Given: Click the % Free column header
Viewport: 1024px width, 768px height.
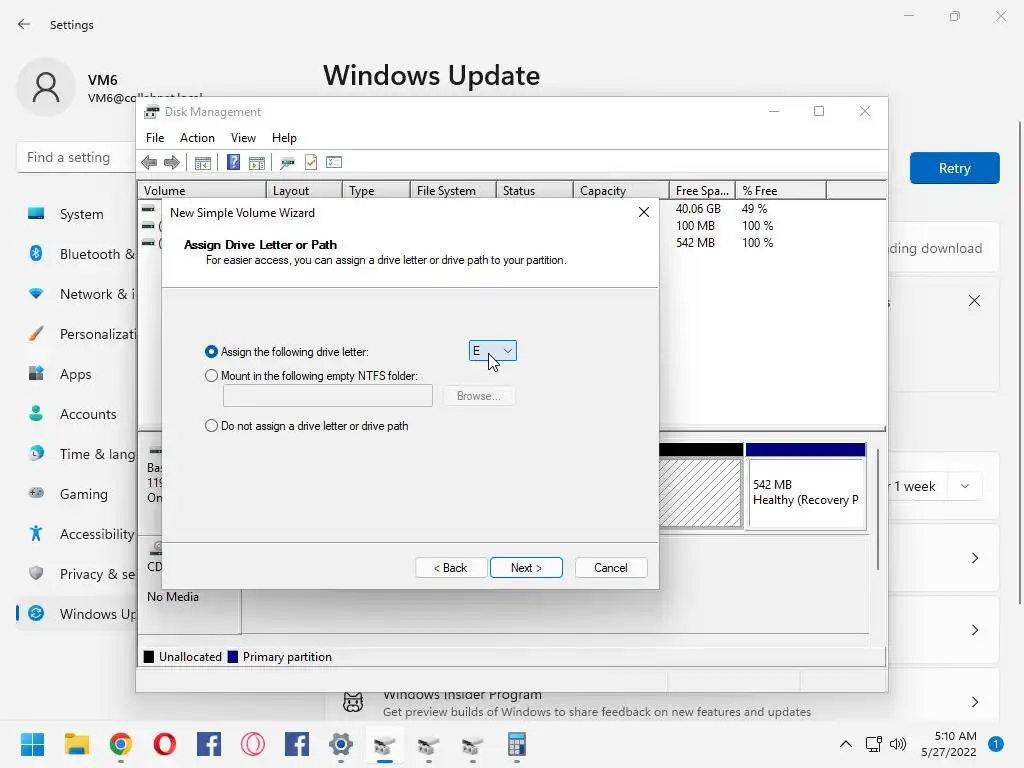Looking at the screenshot, I should pyautogui.click(x=780, y=190).
